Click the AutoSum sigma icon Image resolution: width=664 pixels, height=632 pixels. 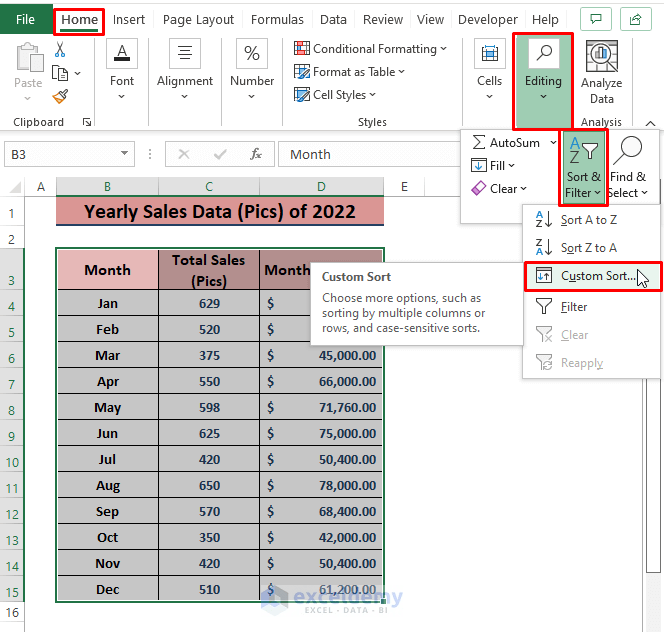[479, 142]
